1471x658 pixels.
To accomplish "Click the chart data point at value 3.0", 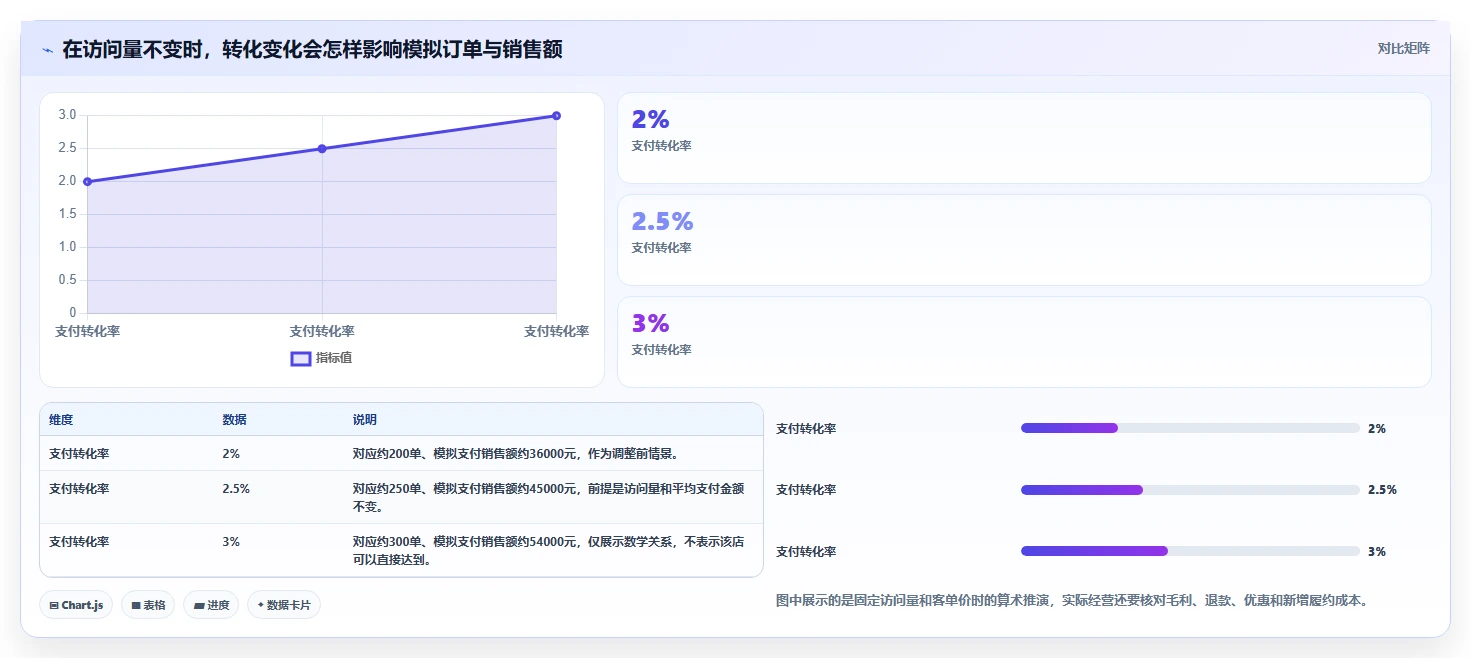I will click(556, 115).
